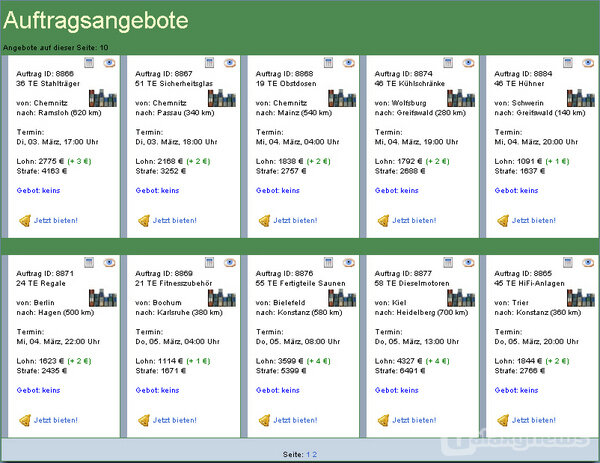Toggle eye watch icon on Auftrag 8866
Image resolution: width=600 pixels, height=463 pixels.
coord(109,63)
